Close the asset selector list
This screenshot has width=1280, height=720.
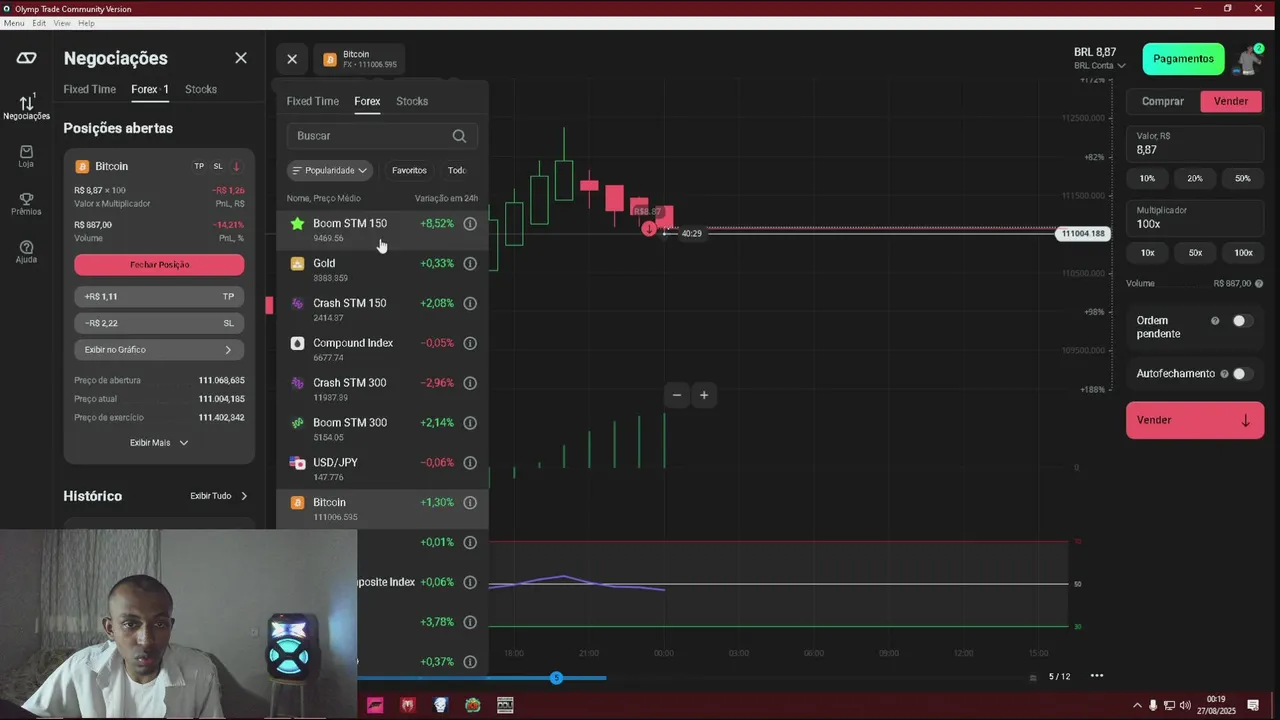coord(292,59)
